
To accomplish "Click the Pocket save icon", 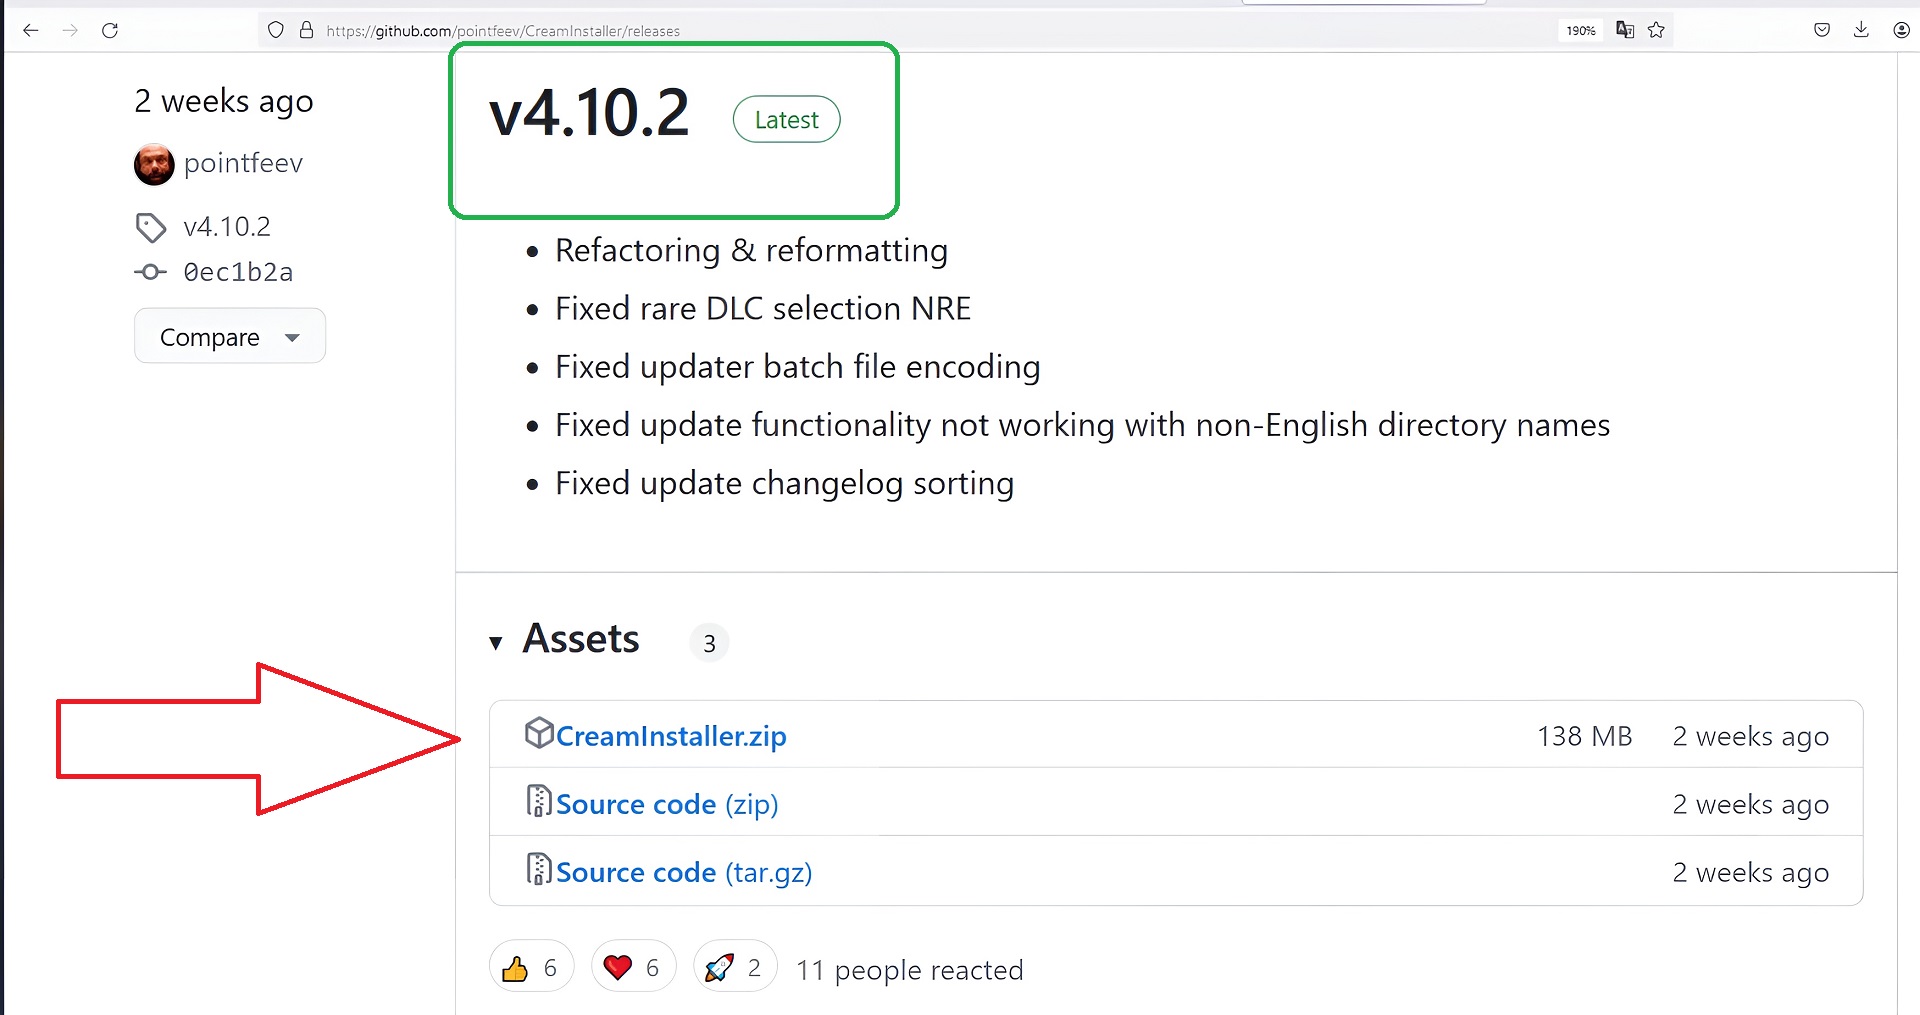I will pyautogui.click(x=1822, y=30).
